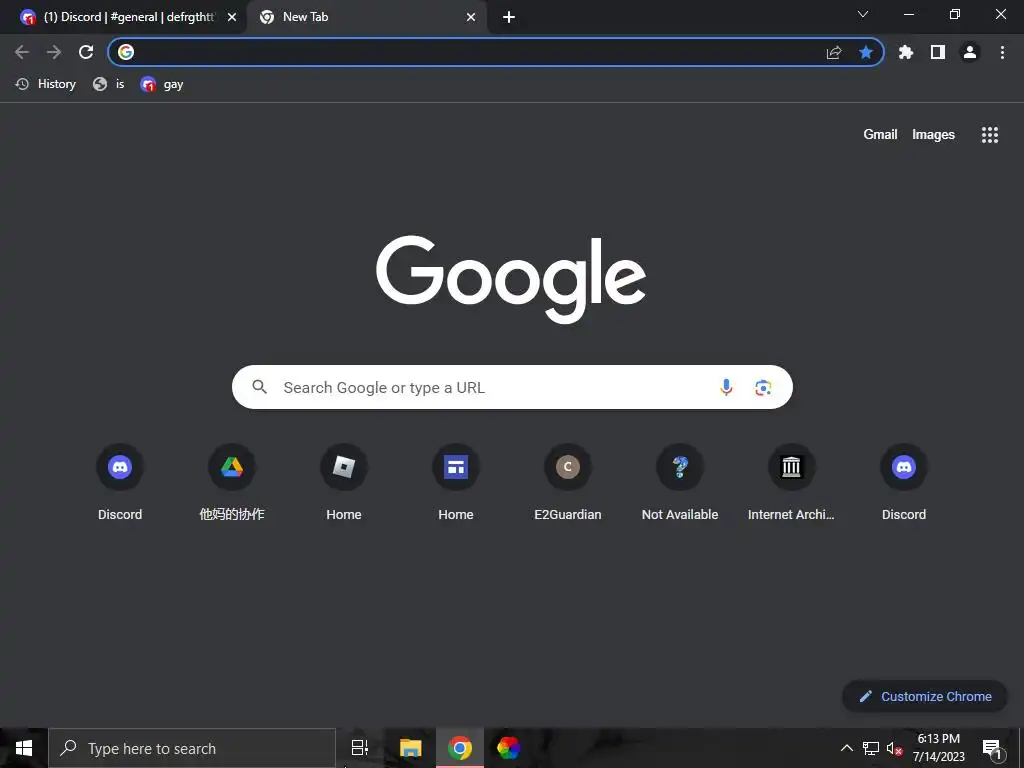
Task: Open the Windows Start menu
Action: pos(24,748)
